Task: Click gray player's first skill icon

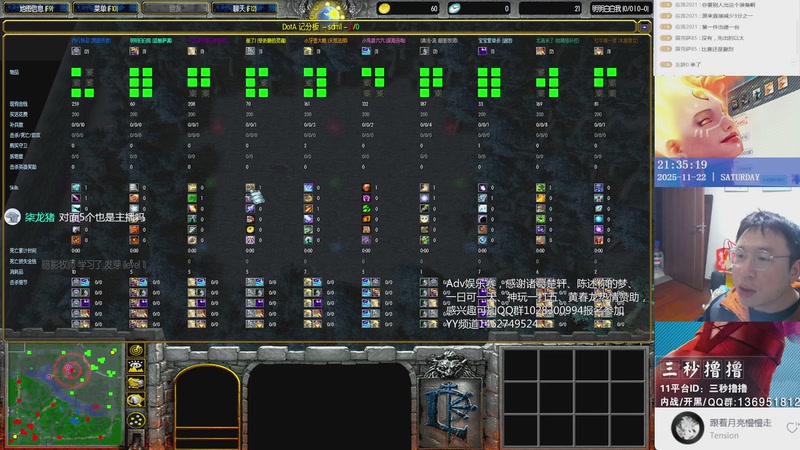Action: pyautogui.click(x=424, y=187)
